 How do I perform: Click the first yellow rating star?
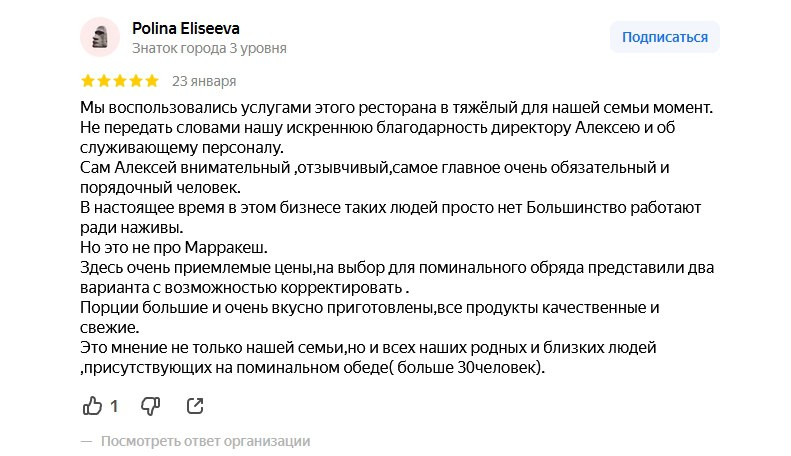88,81
